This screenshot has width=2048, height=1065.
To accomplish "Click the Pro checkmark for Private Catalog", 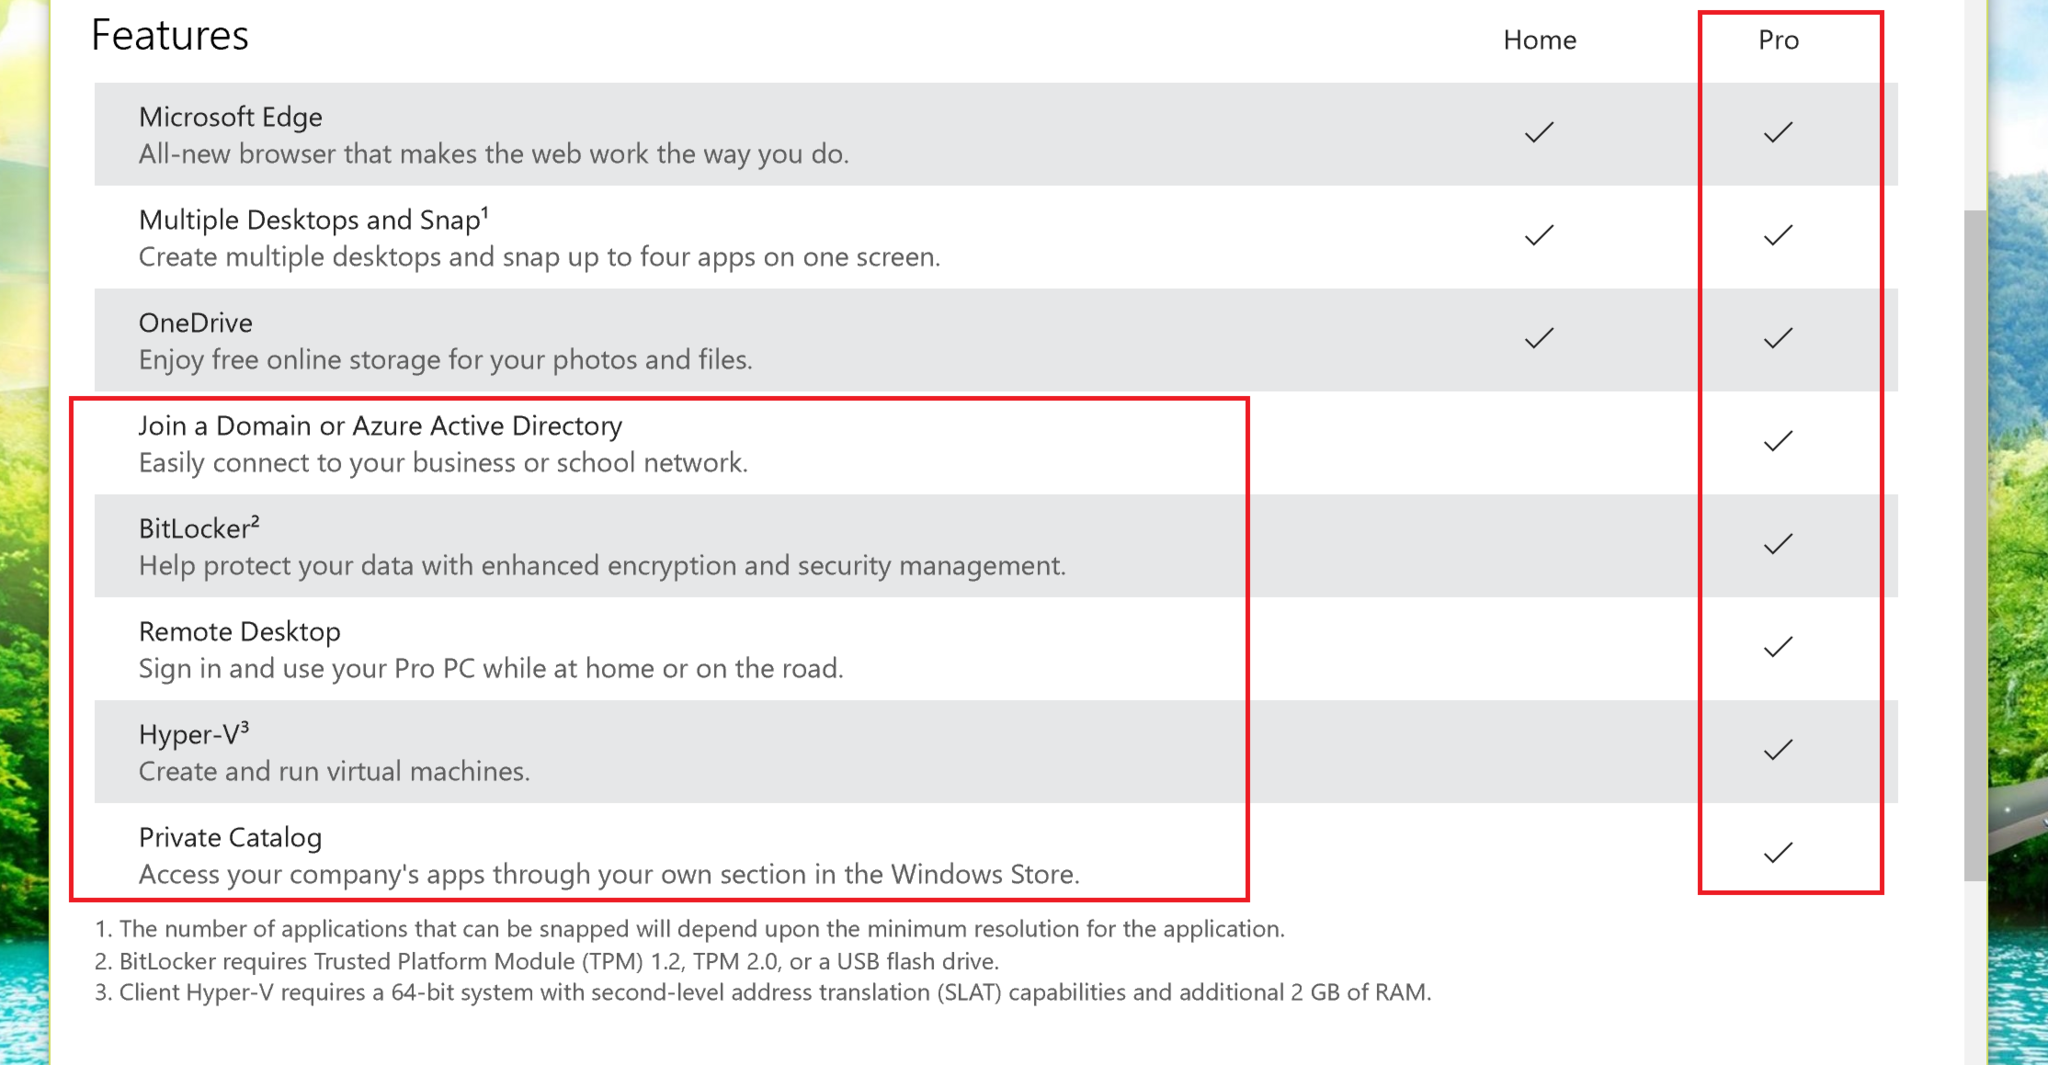I will coord(1778,854).
